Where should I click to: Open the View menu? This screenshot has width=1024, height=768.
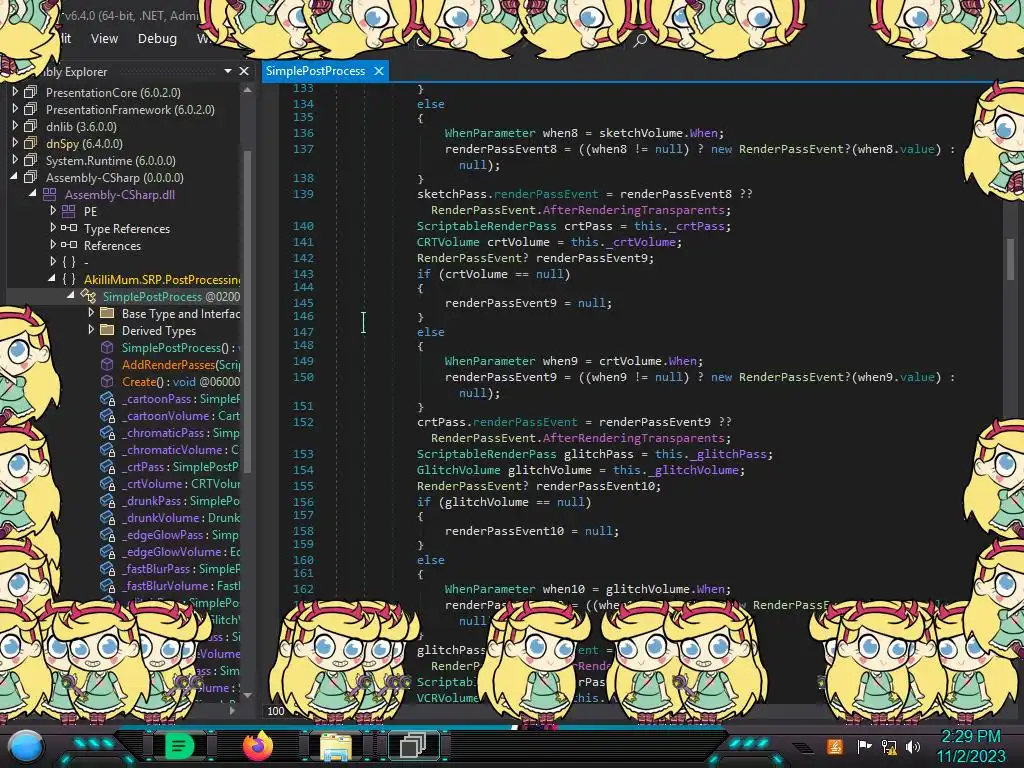click(104, 39)
